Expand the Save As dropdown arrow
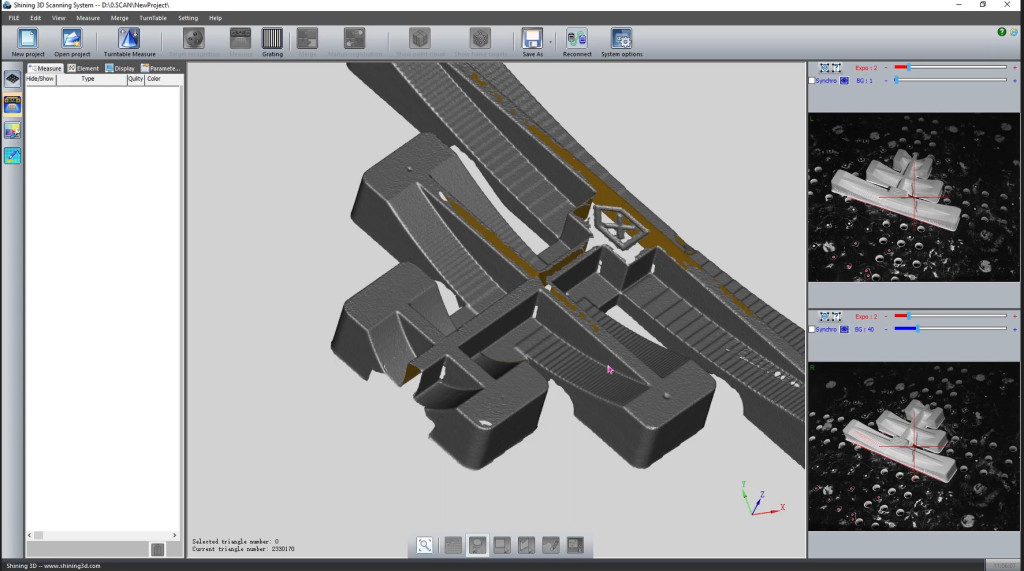The height and width of the screenshot is (571, 1024). tap(551, 41)
